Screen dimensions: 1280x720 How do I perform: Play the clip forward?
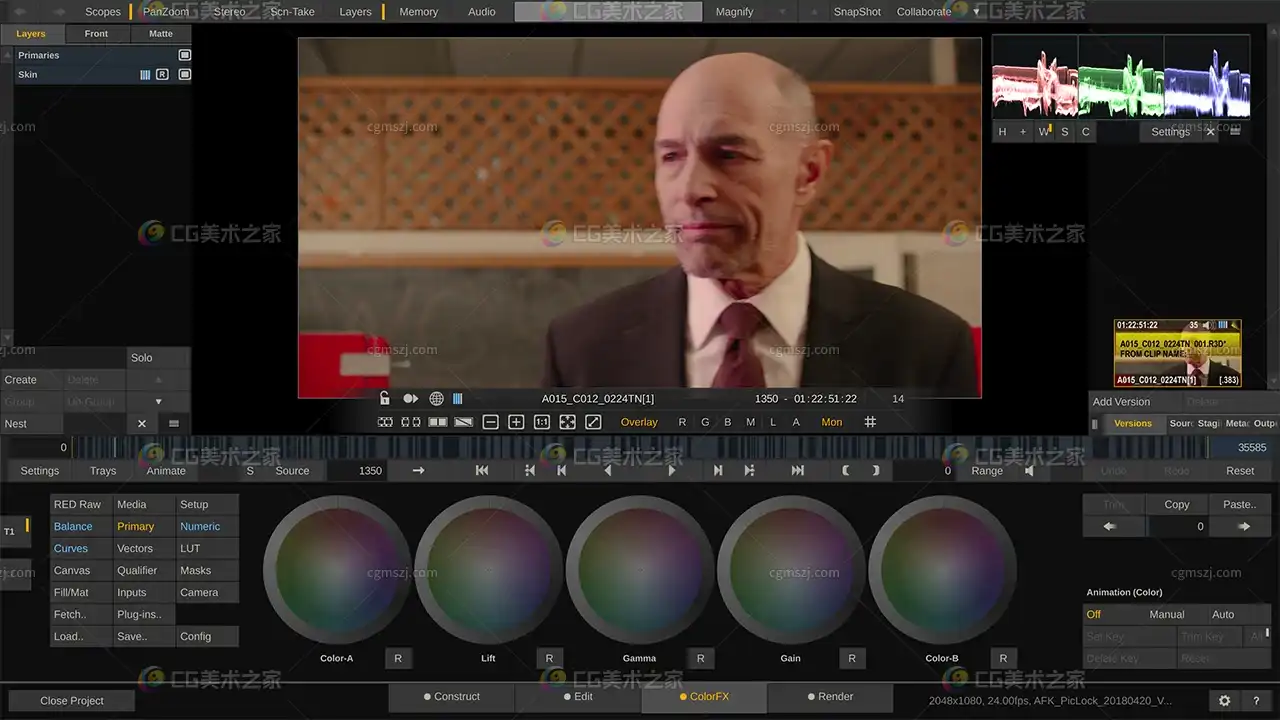(x=672, y=470)
